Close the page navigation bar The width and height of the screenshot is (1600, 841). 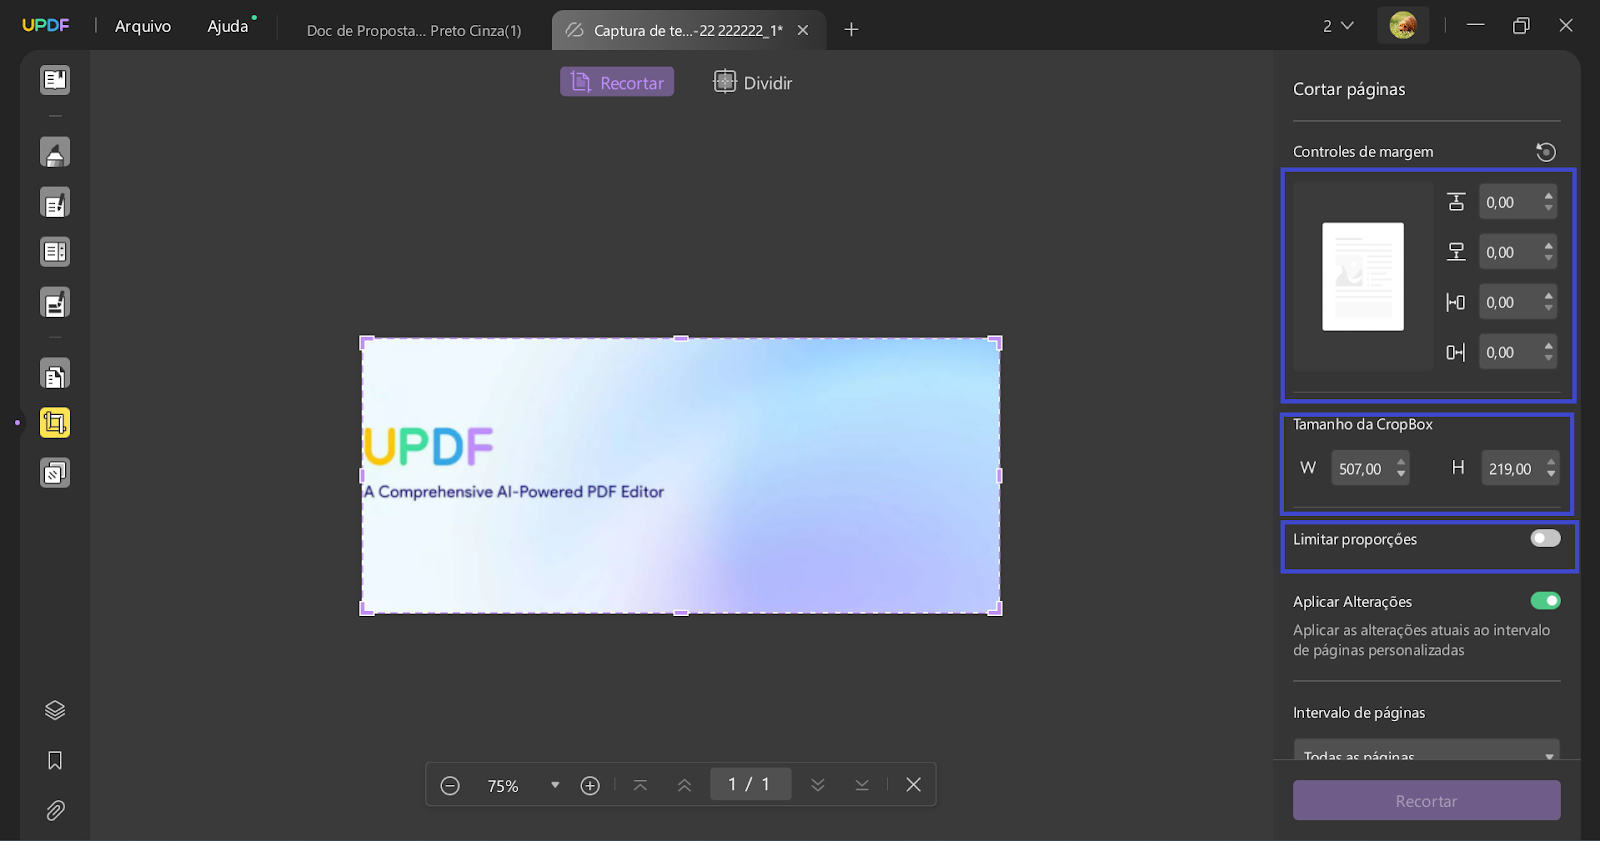point(913,785)
